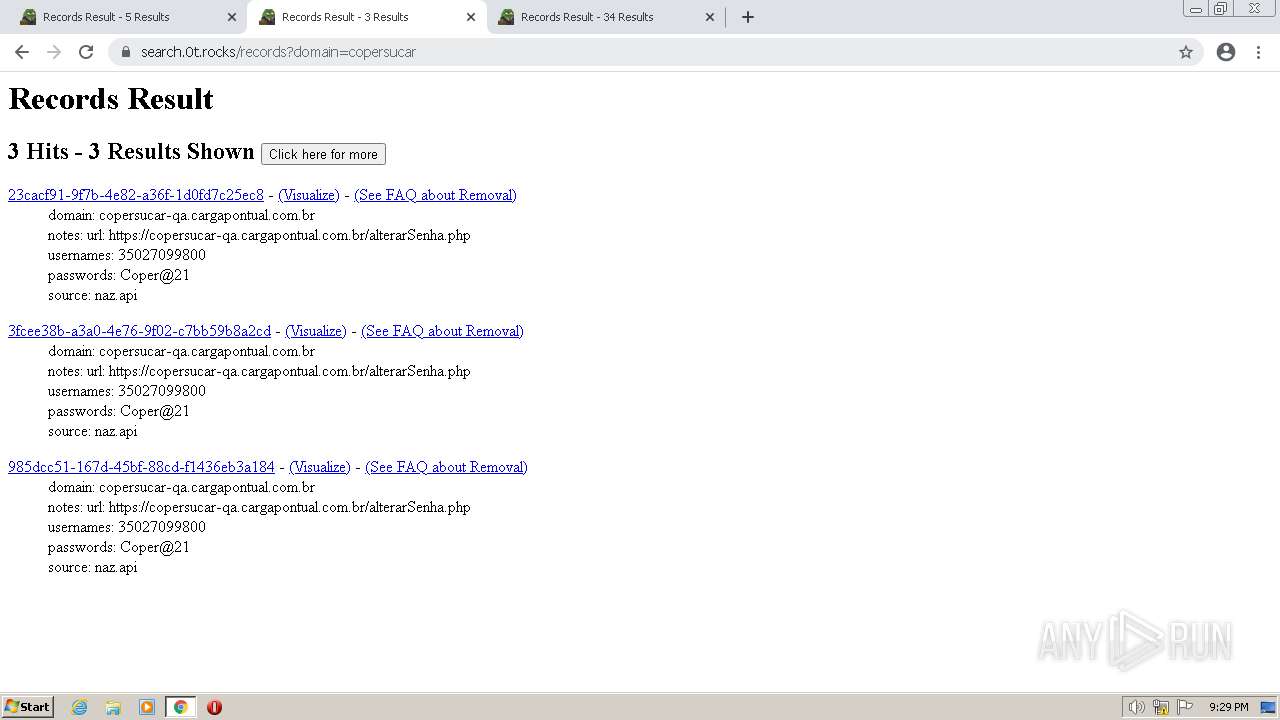1280x720 pixels.
Task: Open removal FAQ for record 985dcc51
Action: click(446, 467)
